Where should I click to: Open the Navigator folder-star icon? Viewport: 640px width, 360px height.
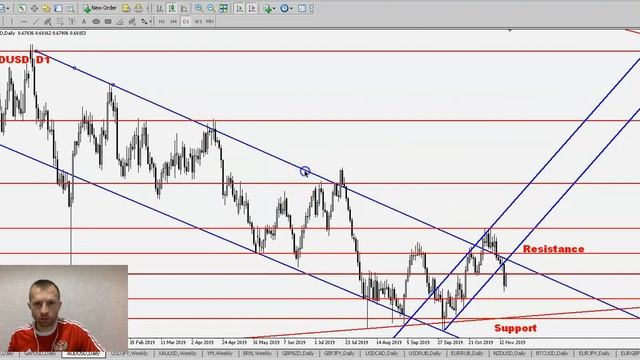[46, 8]
